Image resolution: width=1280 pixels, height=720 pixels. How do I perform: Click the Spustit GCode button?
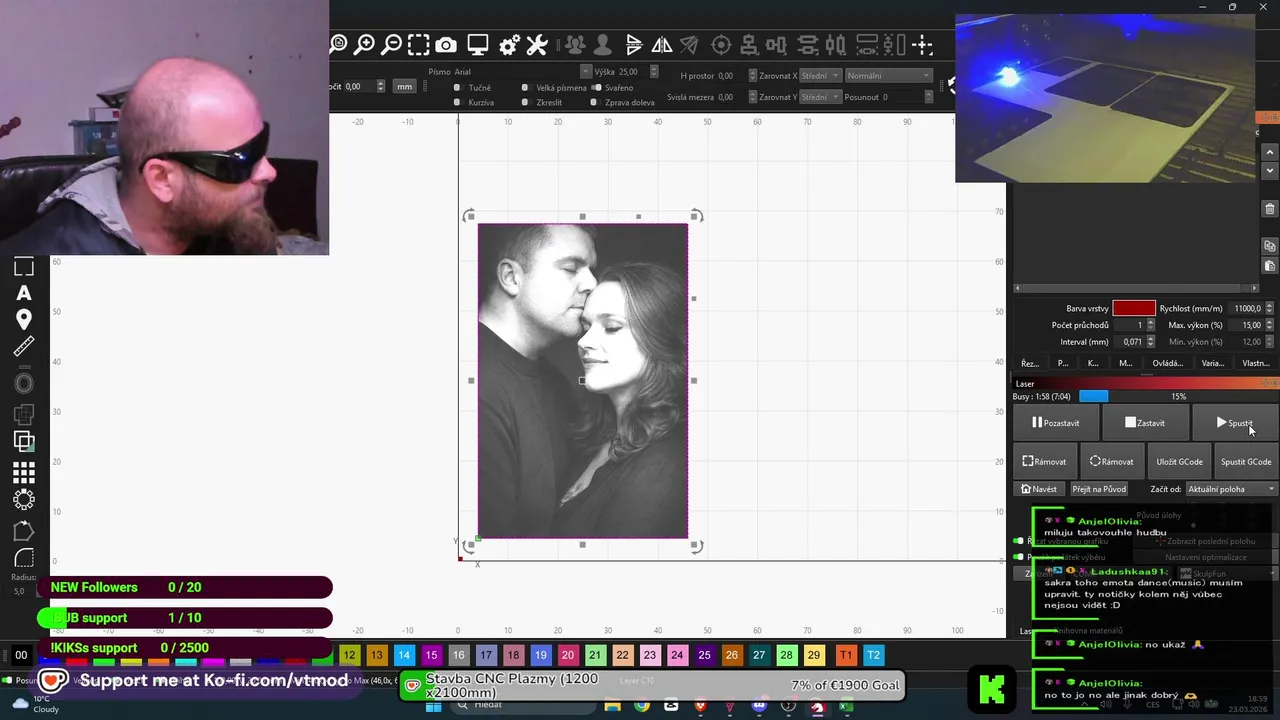[x=1246, y=462]
